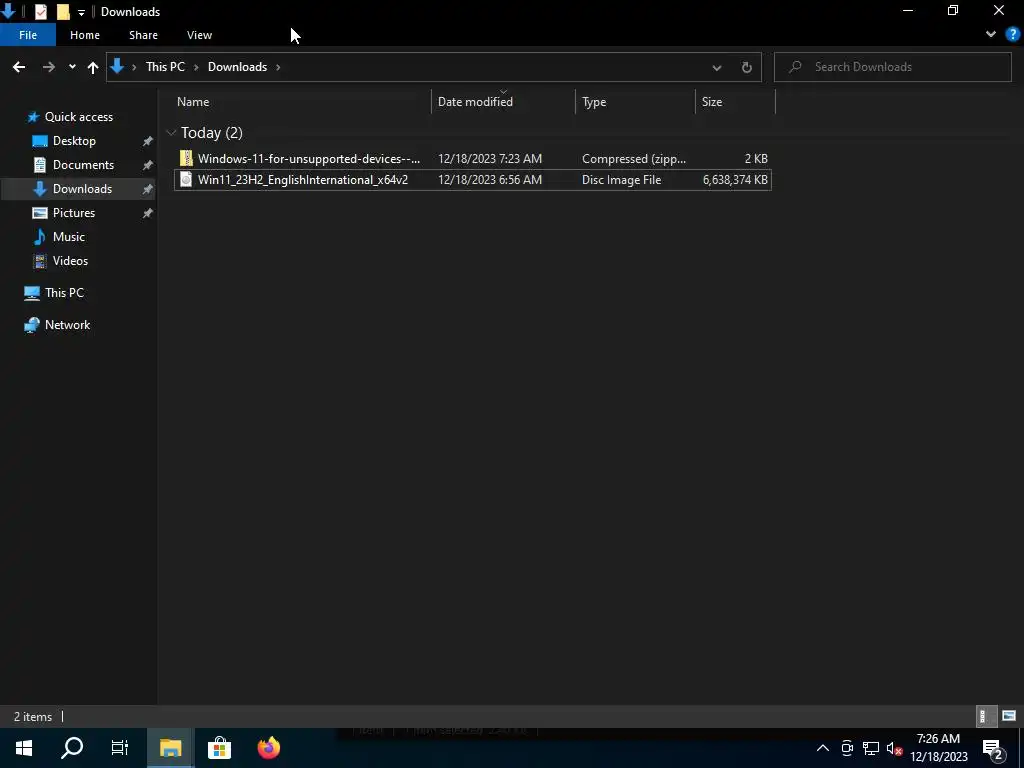
Task: Click the zipped folder file icon
Action: pyautogui.click(x=186, y=159)
